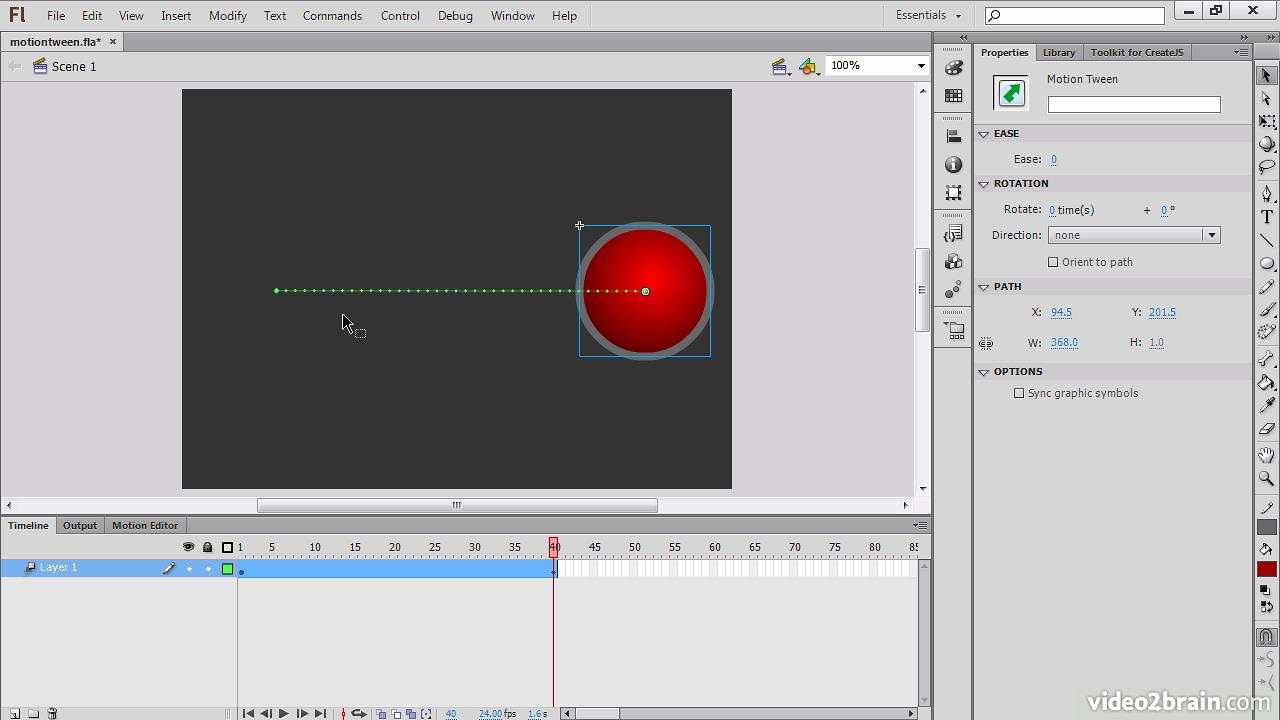
Task: Open the Commands menu
Action: tap(332, 15)
